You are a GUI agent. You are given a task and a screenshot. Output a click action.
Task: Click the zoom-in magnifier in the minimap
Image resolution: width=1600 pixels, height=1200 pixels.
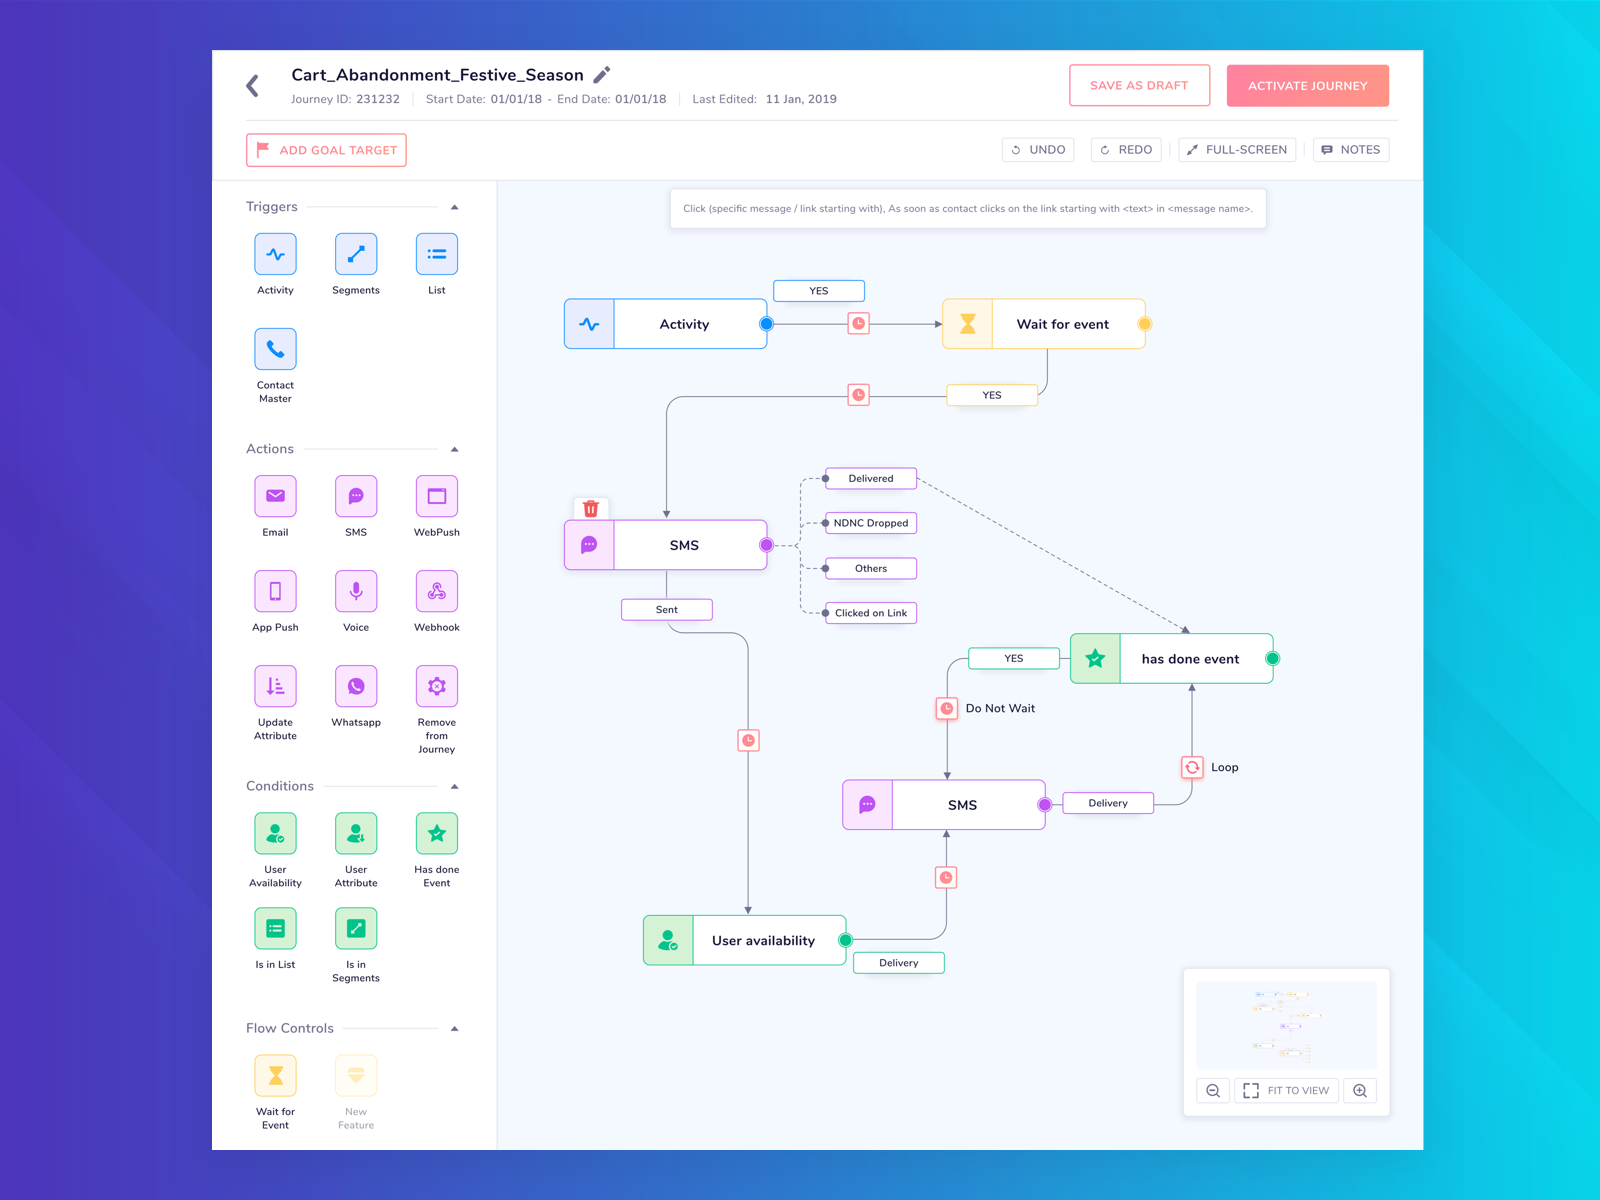tap(1360, 1090)
